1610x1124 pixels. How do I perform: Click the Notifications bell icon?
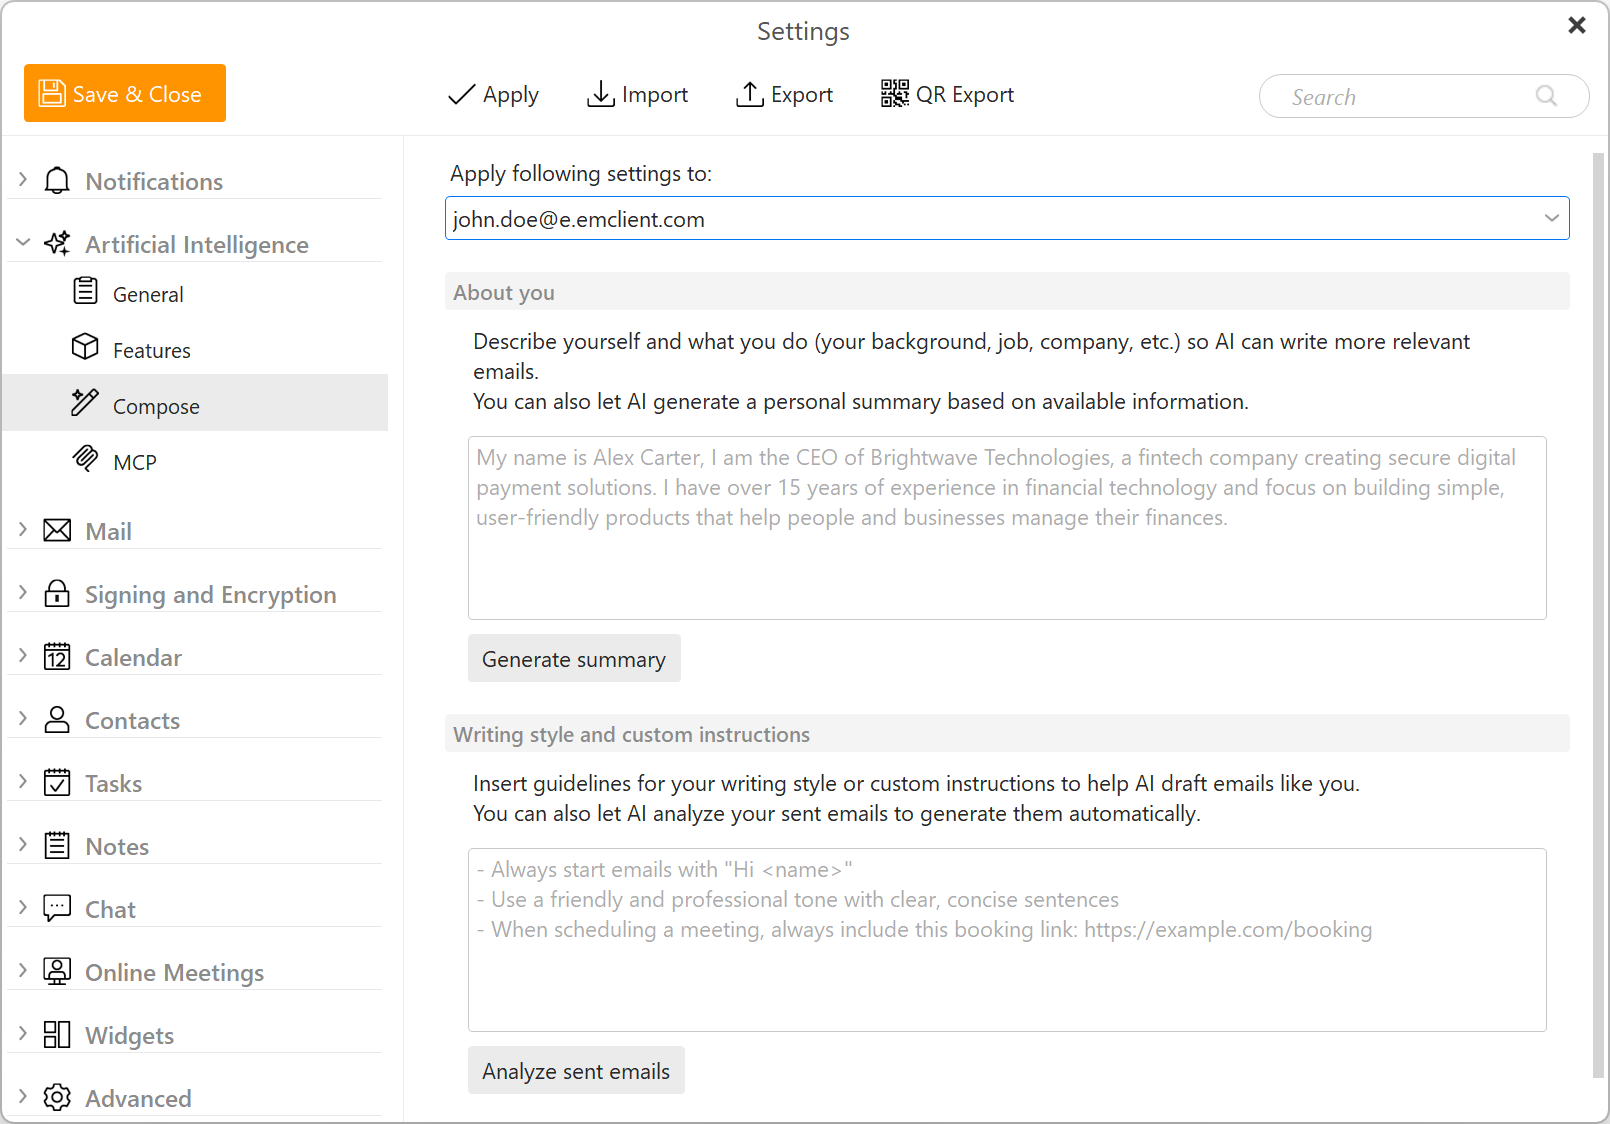tap(57, 181)
